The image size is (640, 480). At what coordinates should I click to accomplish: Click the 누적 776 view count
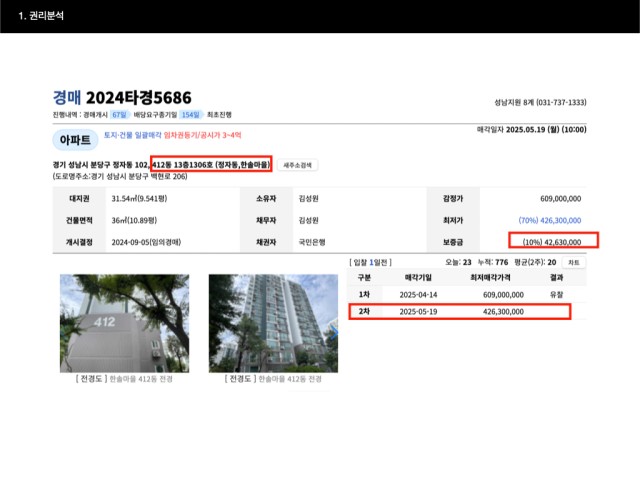(493, 262)
